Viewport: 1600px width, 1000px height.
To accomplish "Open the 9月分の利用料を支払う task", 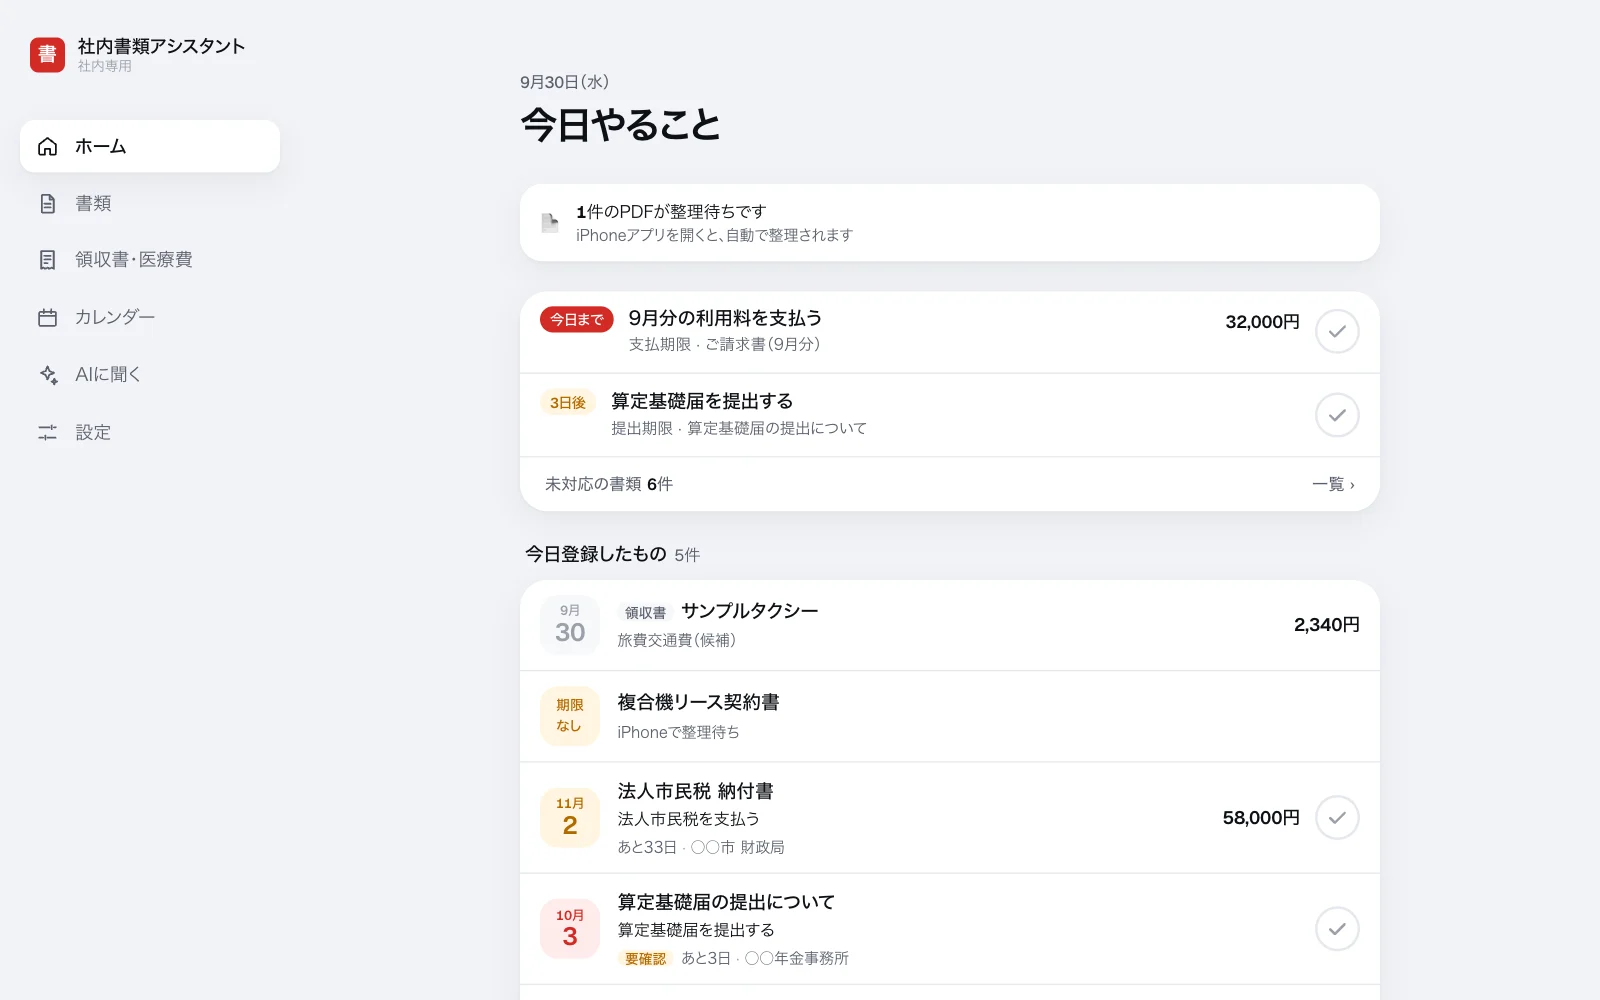I will [x=950, y=332].
